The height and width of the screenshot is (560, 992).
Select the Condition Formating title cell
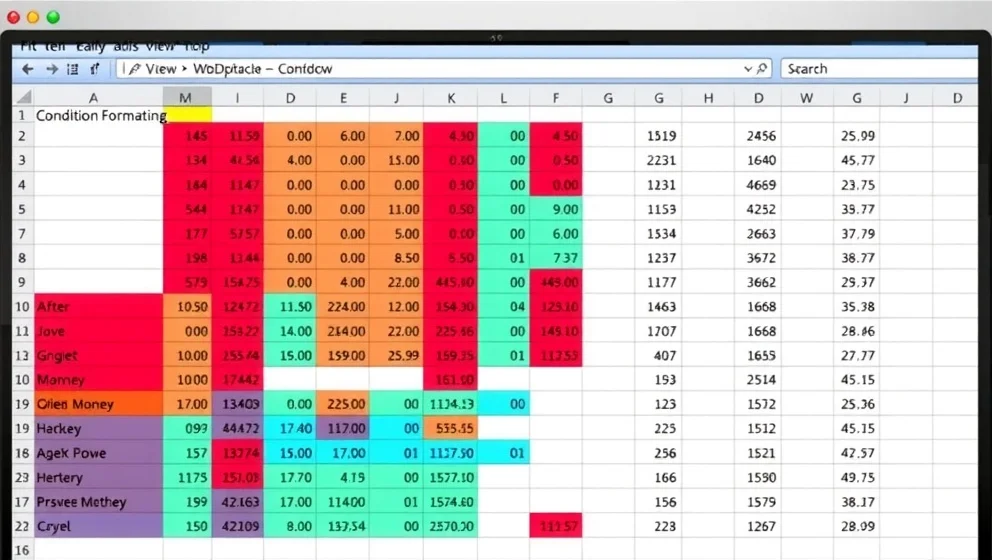click(x=99, y=115)
